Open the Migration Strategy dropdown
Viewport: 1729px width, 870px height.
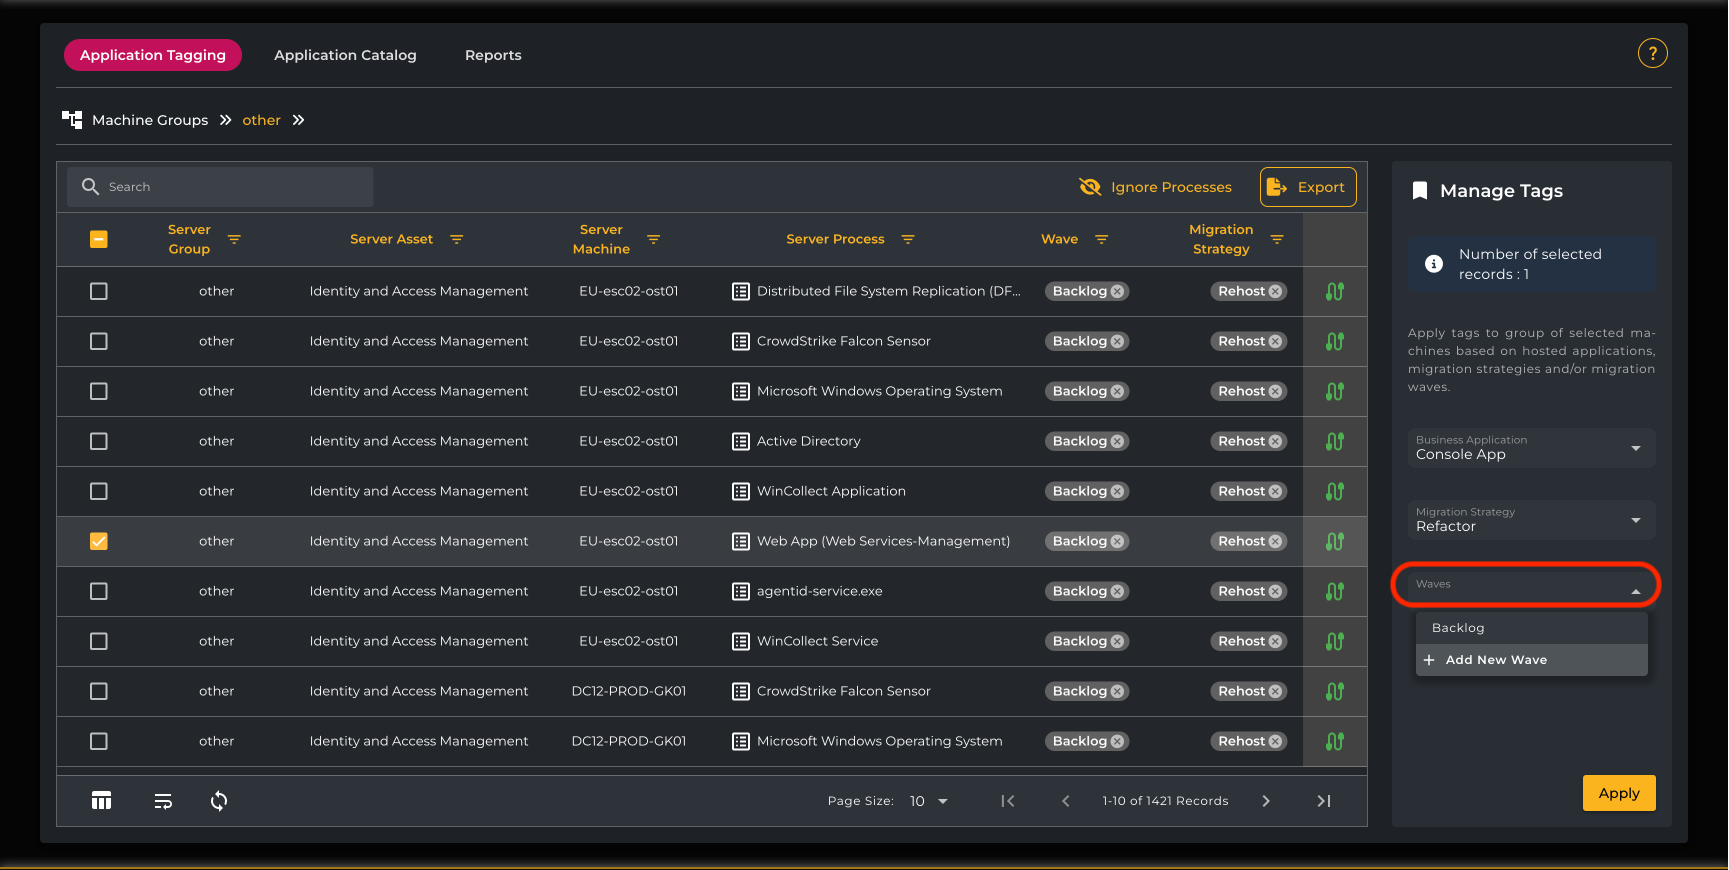1531,520
